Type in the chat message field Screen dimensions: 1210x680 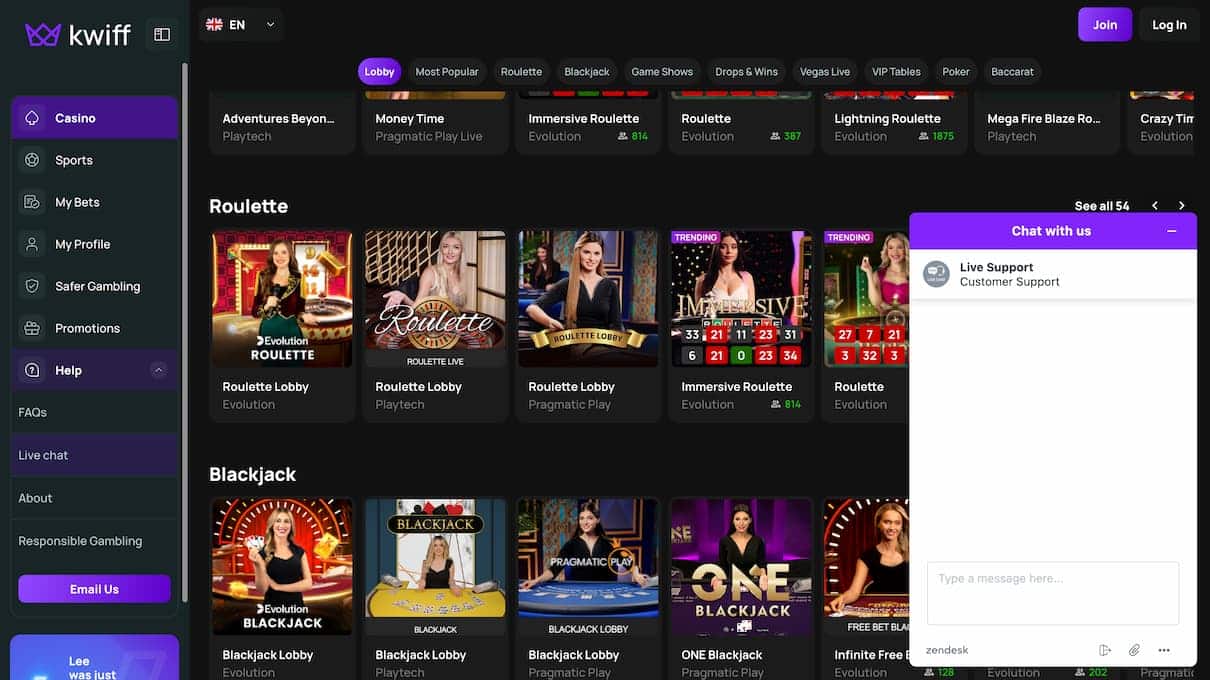pos(1052,592)
